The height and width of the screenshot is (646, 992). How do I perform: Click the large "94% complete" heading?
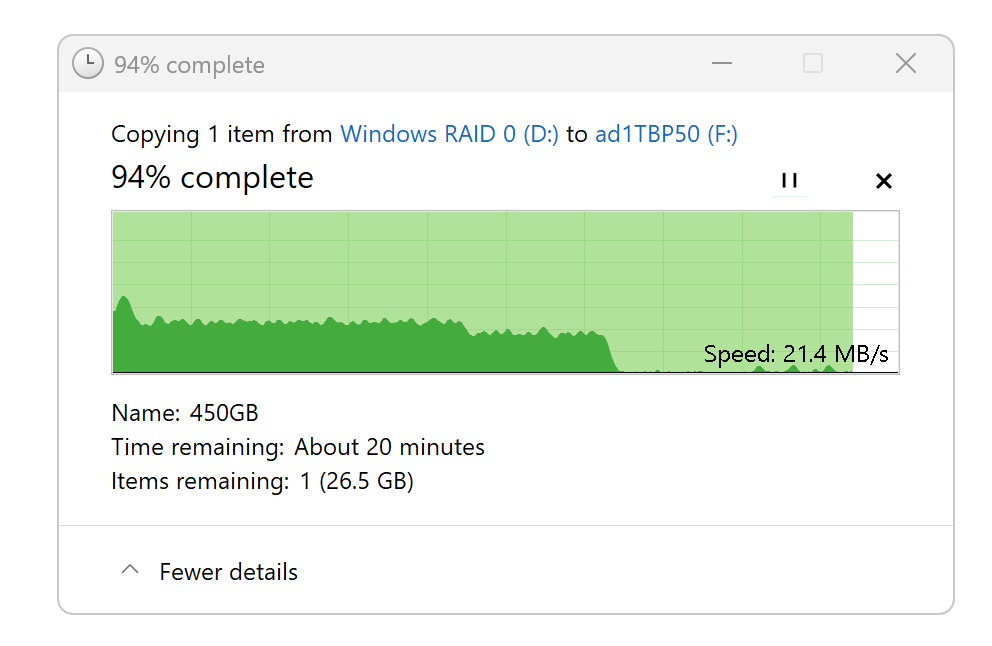point(212,178)
